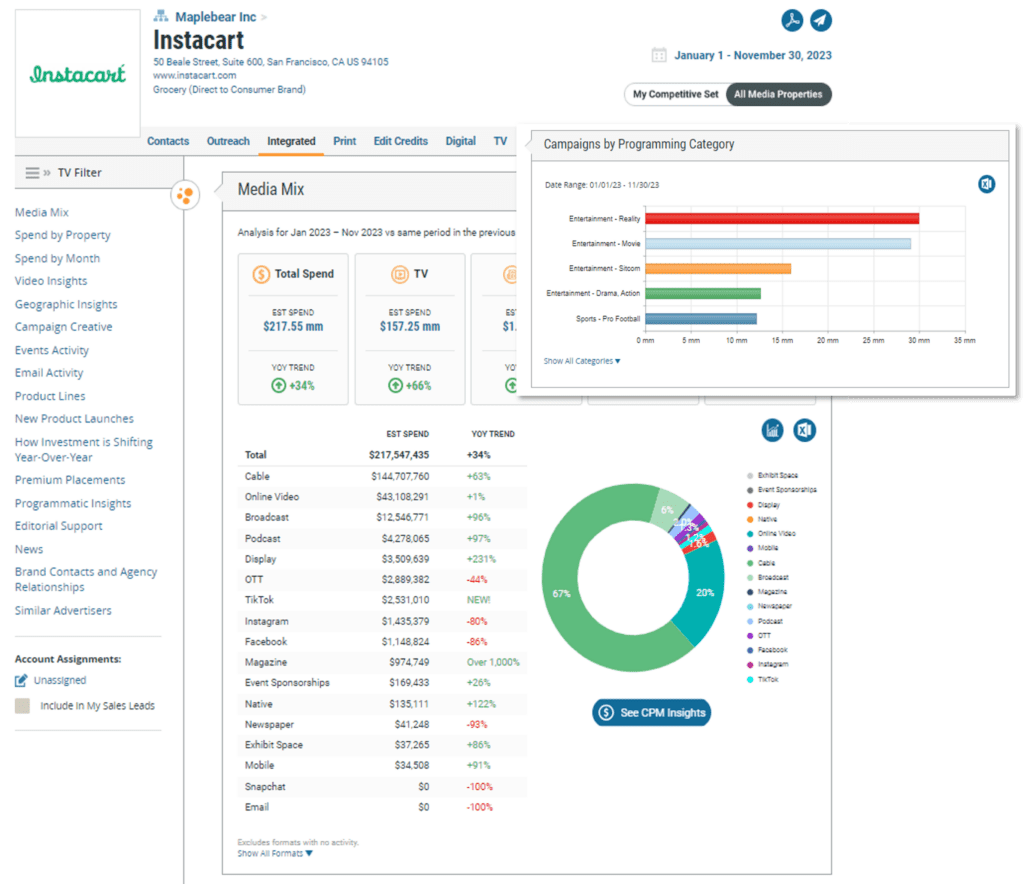Open Geographic Insights section
Image resolution: width=1024 pixels, height=884 pixels.
[66, 304]
